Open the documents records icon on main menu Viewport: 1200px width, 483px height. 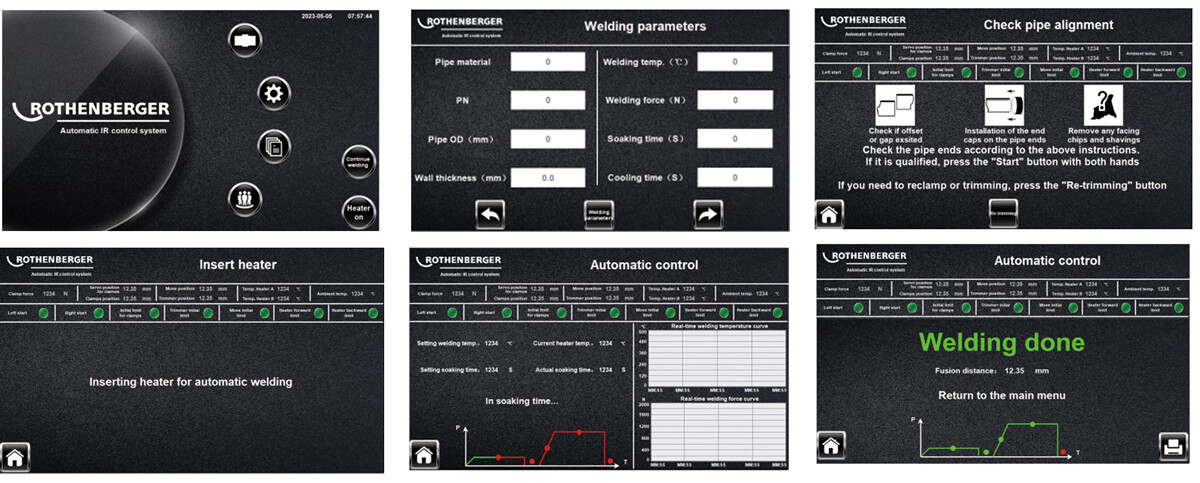(x=272, y=146)
